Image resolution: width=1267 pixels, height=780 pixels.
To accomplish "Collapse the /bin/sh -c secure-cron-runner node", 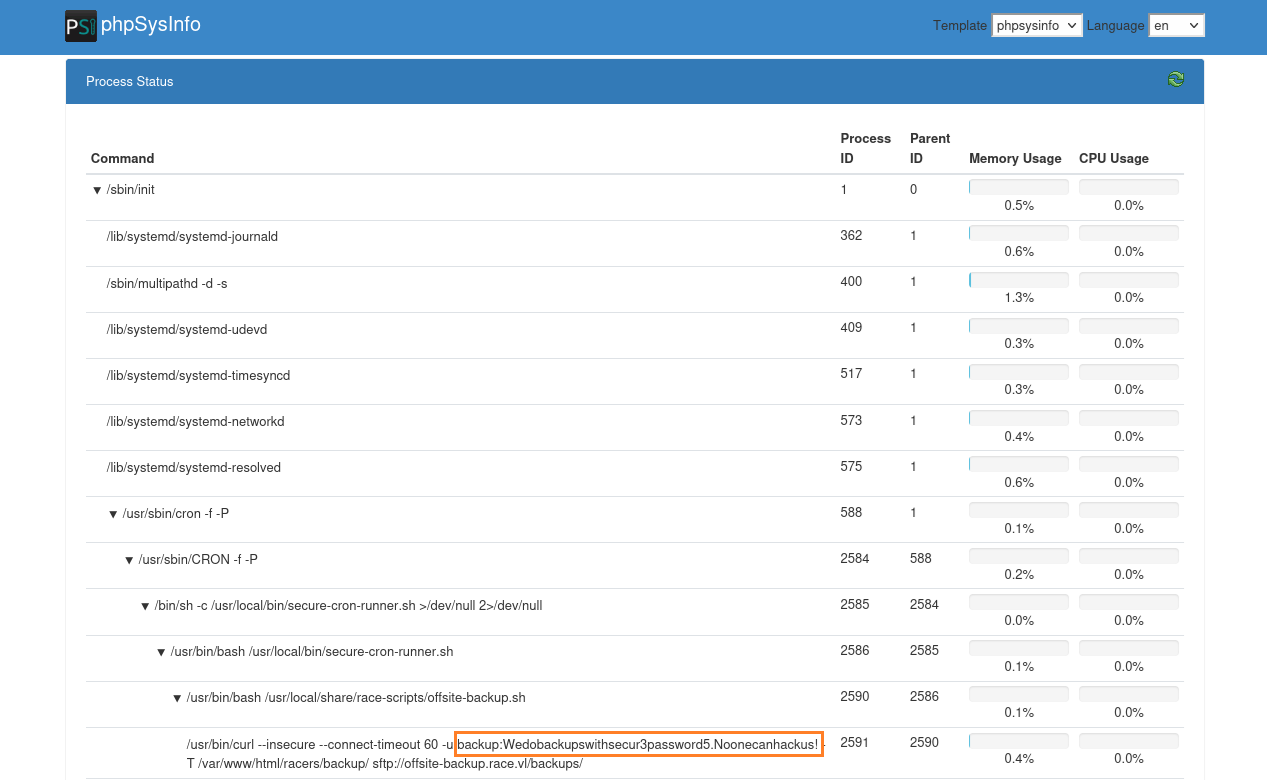I will (145, 606).
